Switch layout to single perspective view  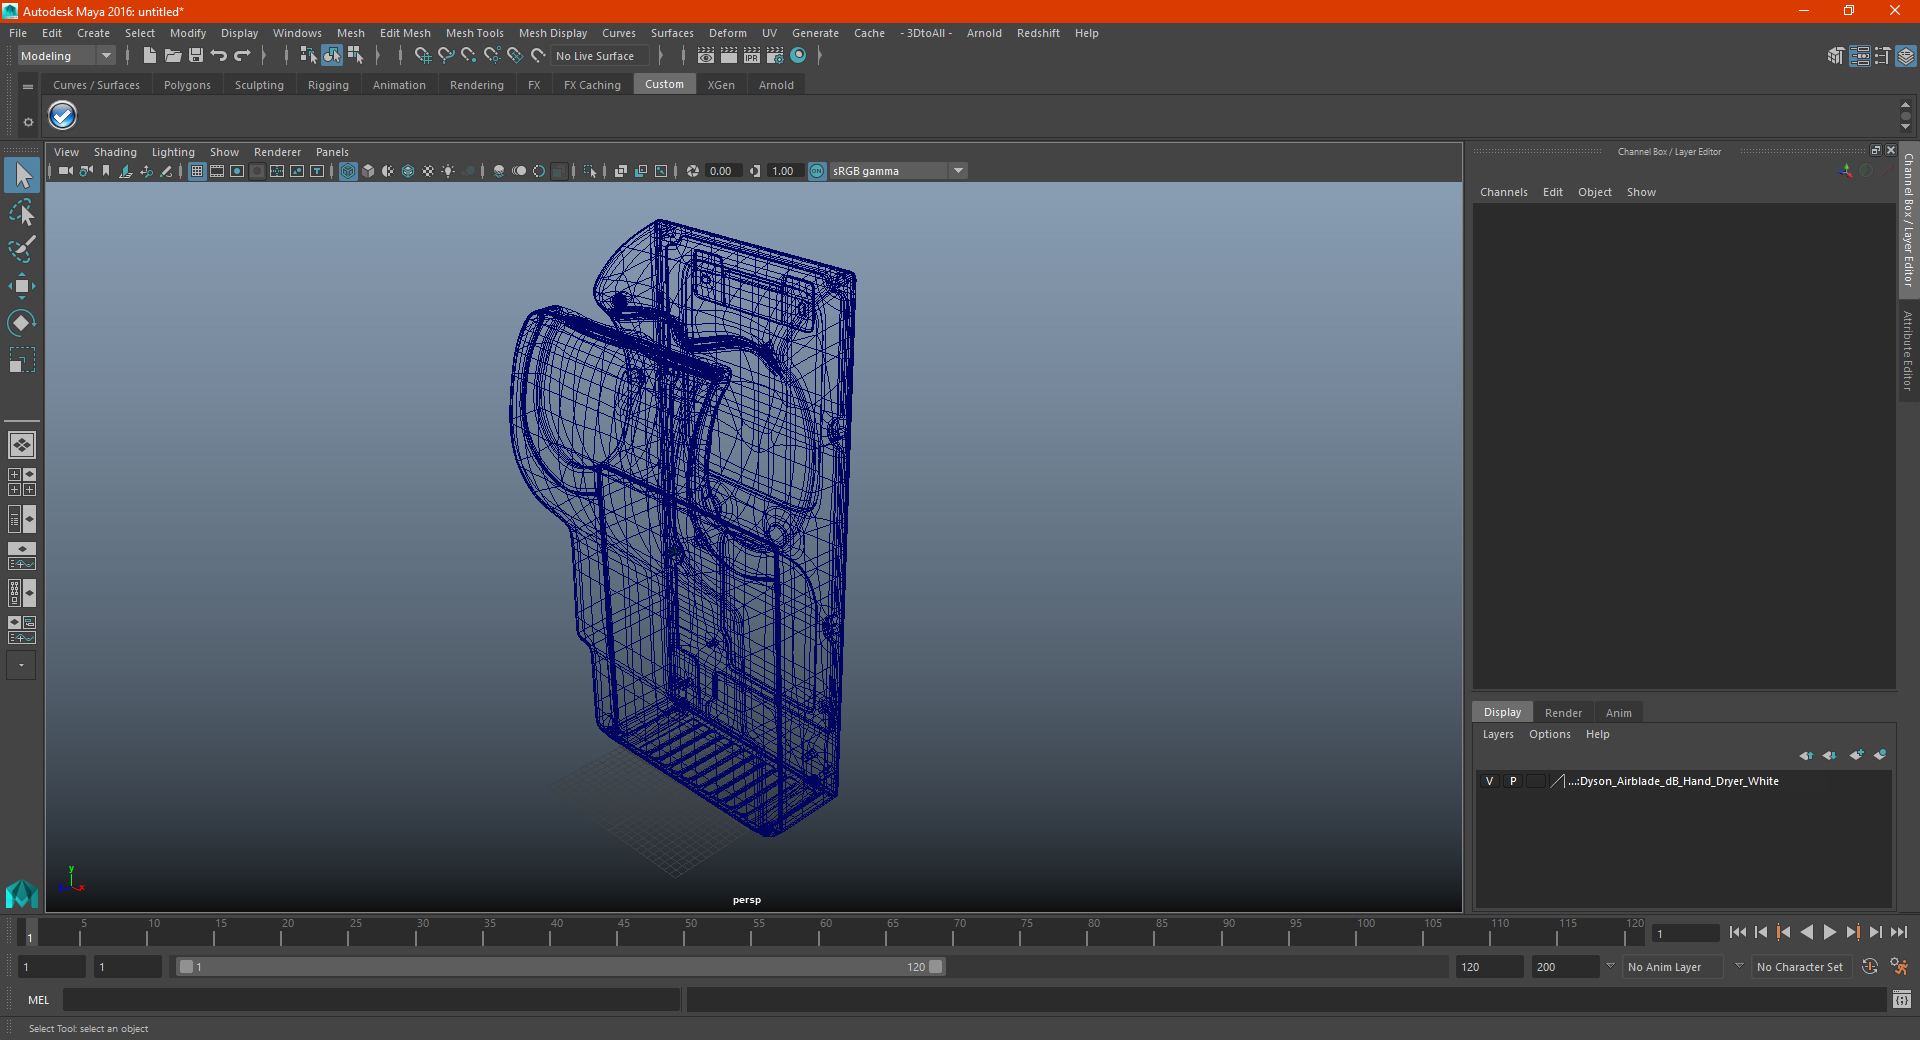tap(22, 445)
